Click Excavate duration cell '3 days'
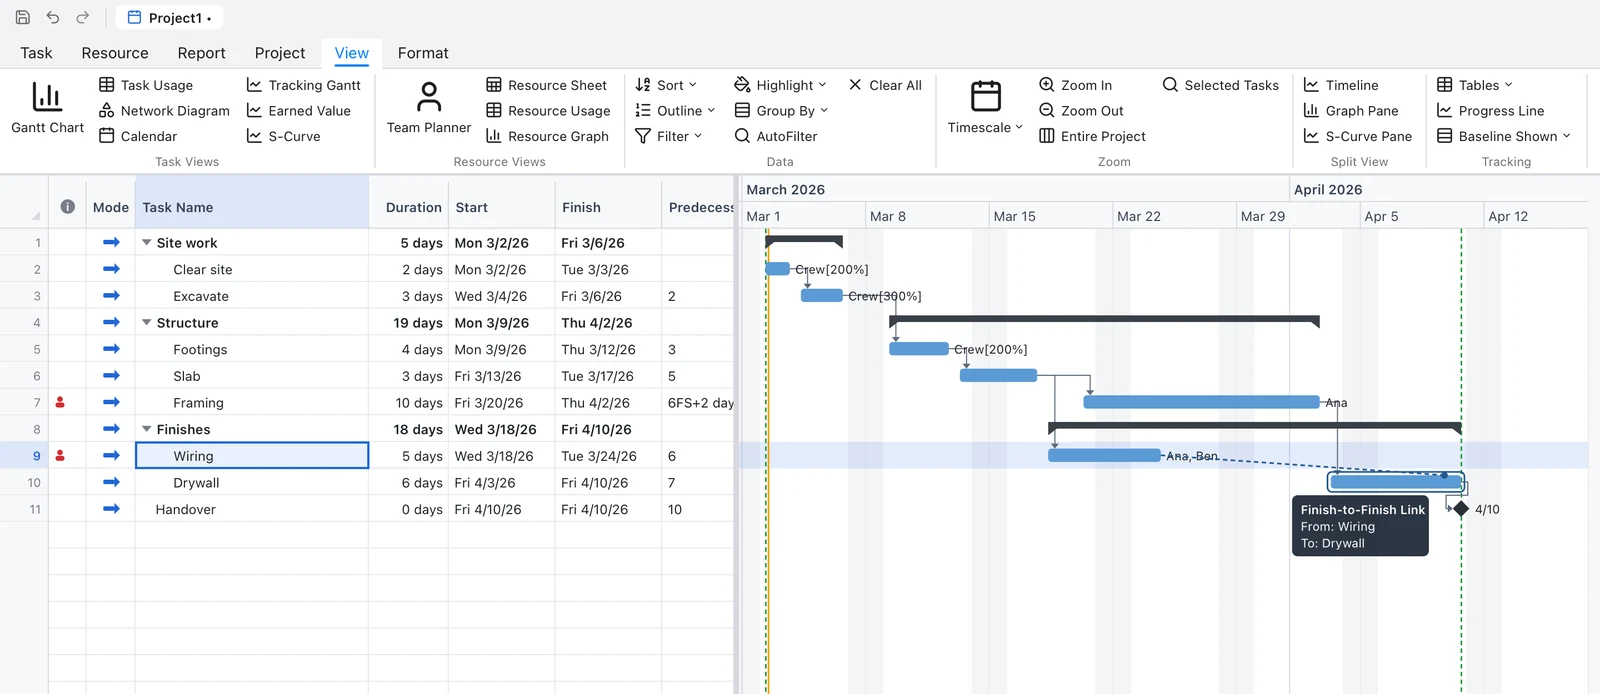This screenshot has width=1600, height=694. 409,296
